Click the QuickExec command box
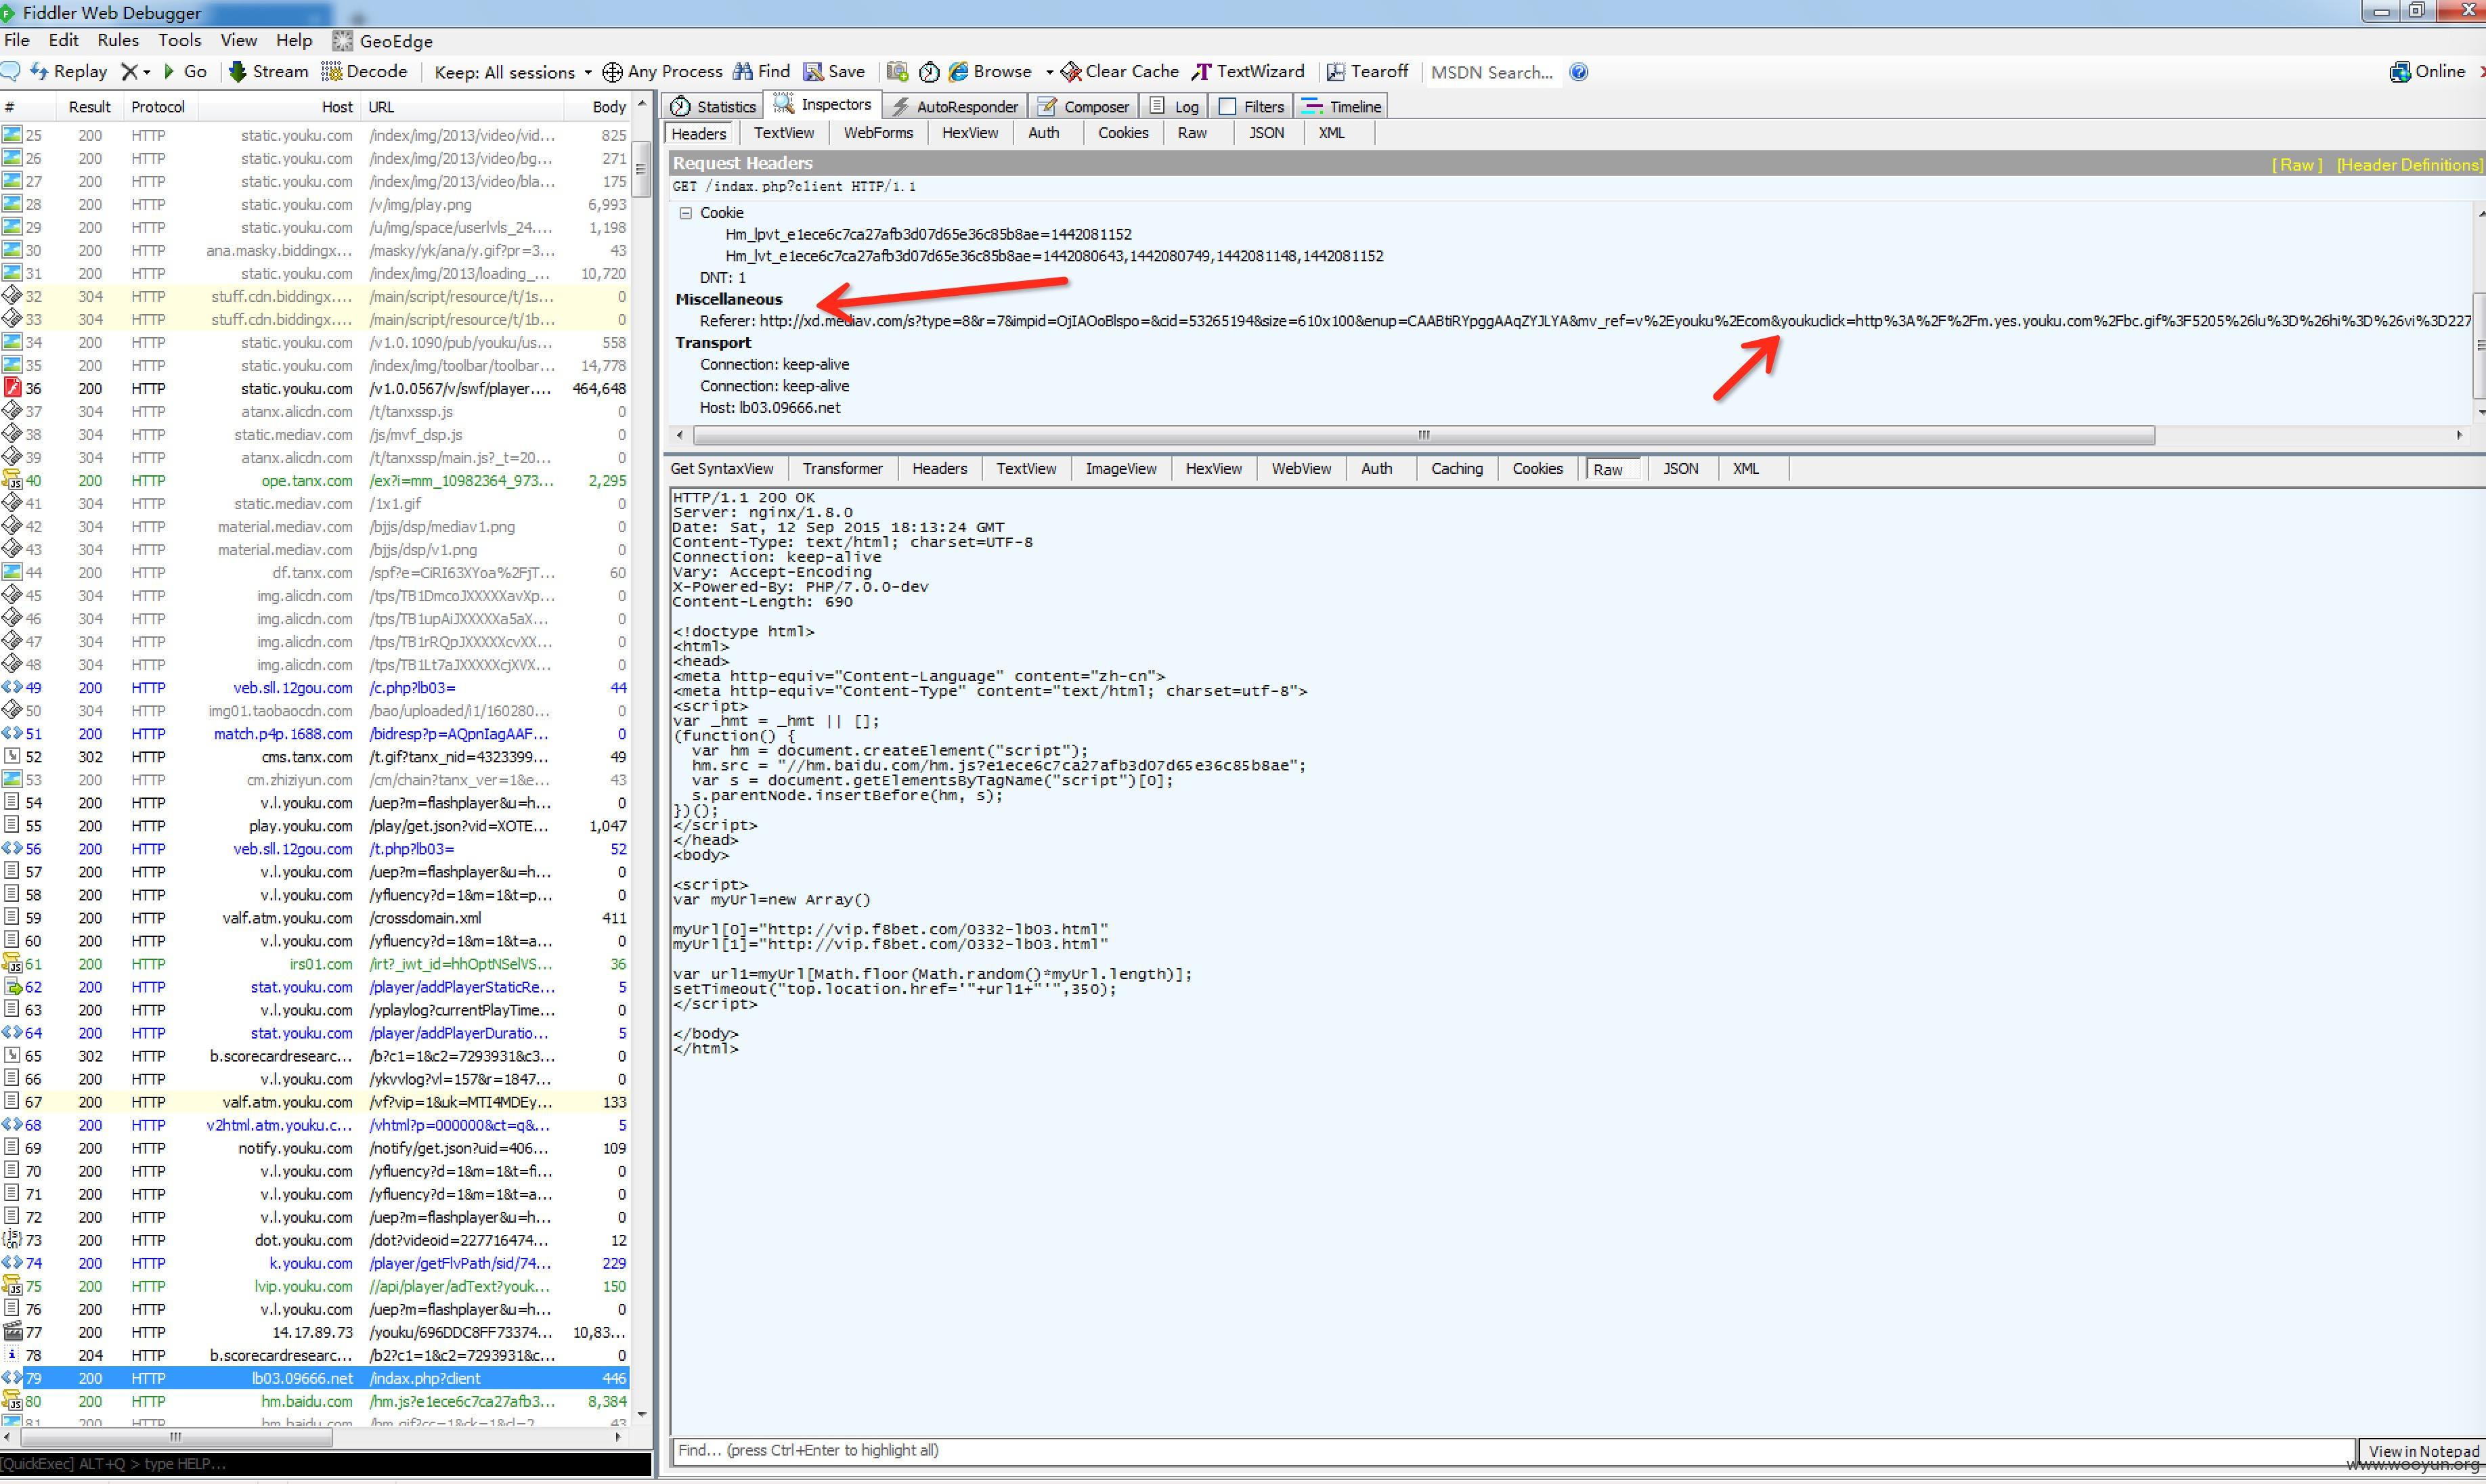2486x1484 pixels. pos(326,1465)
